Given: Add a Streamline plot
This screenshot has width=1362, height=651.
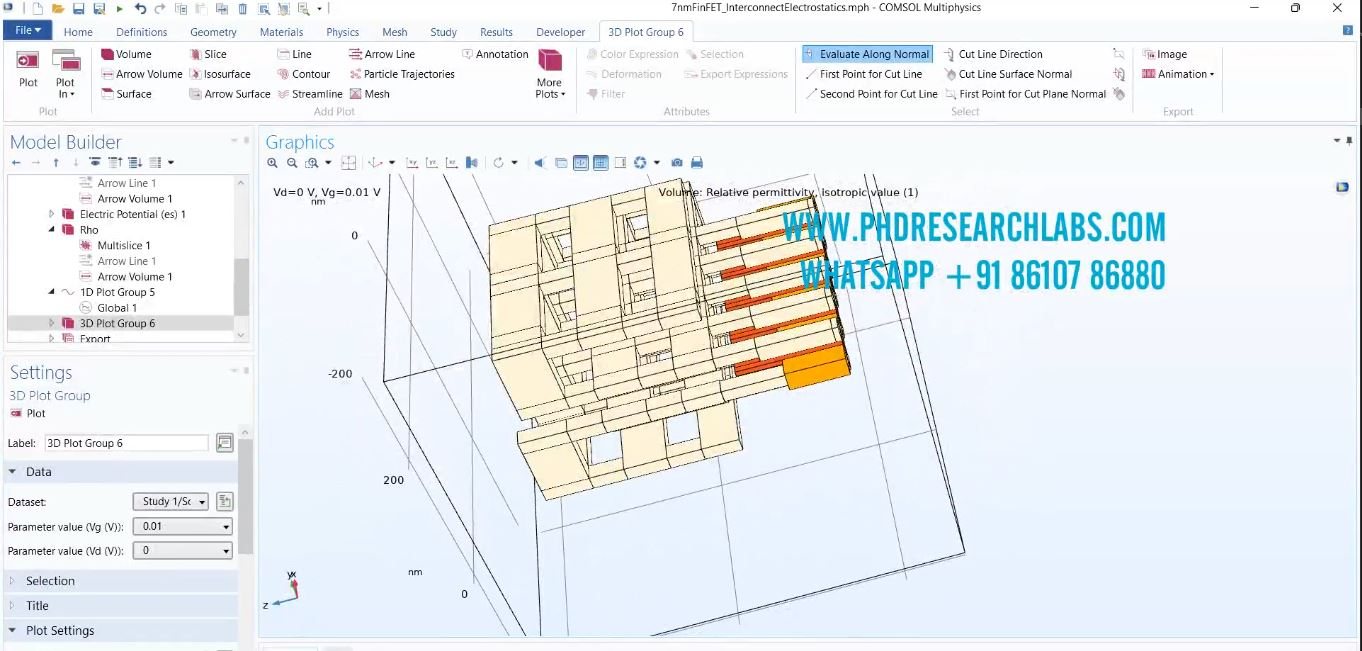Looking at the screenshot, I should tap(310, 94).
